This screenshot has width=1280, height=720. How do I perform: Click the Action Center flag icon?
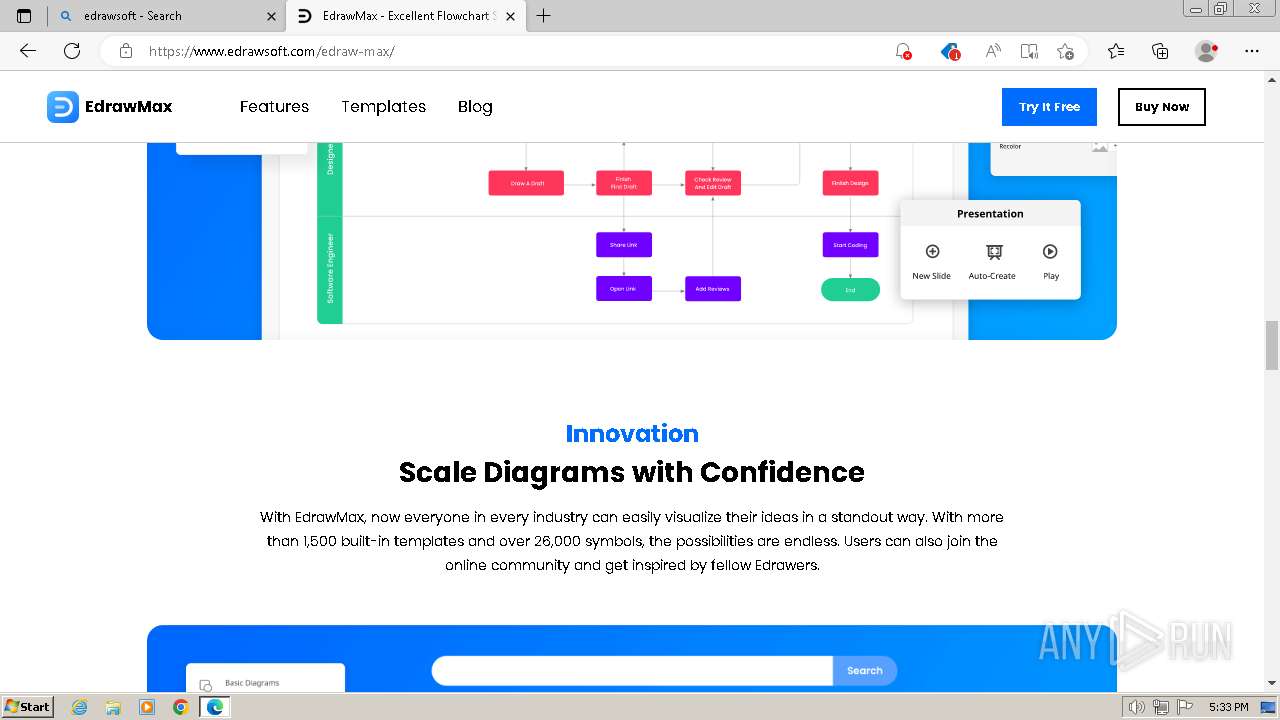(1184, 707)
